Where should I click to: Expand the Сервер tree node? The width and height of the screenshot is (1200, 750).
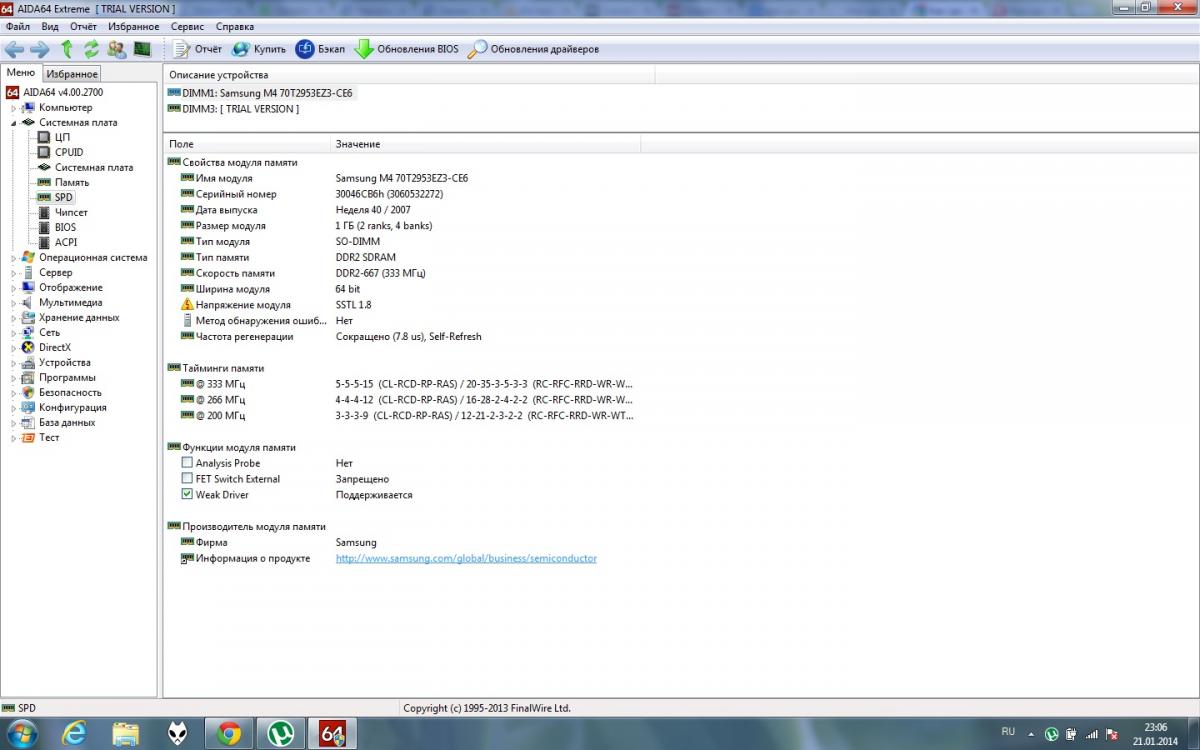13,273
